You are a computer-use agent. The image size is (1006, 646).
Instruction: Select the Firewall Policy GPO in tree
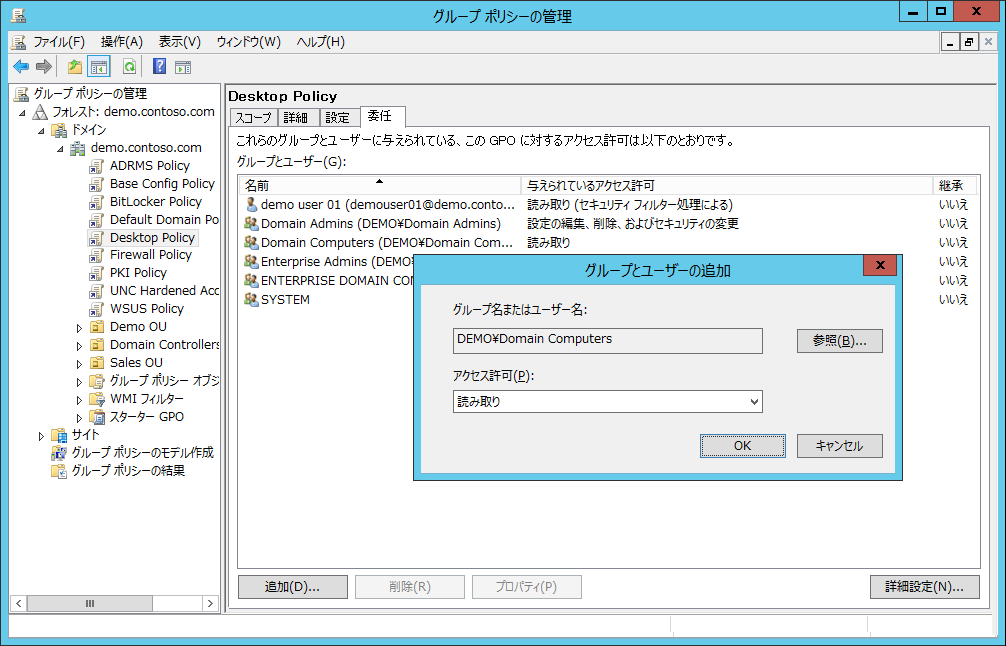(150, 255)
